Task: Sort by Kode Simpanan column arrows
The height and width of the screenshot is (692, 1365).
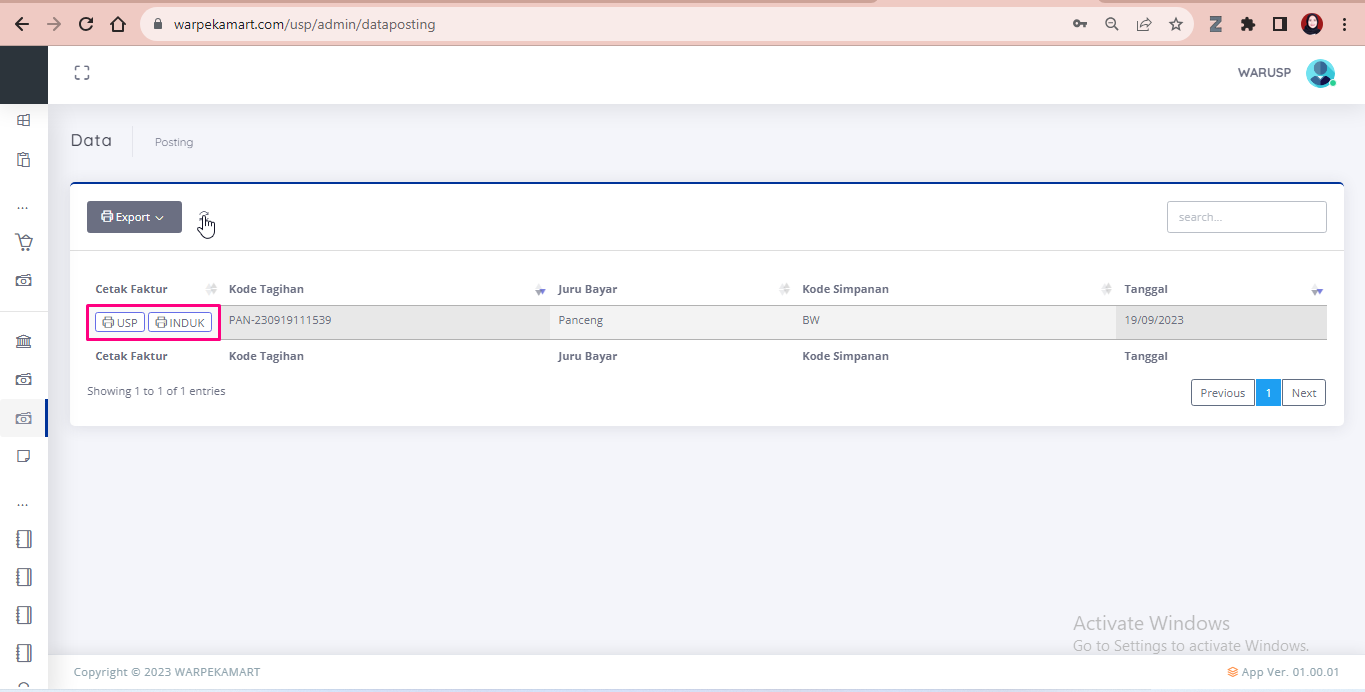Action: coord(1107,289)
